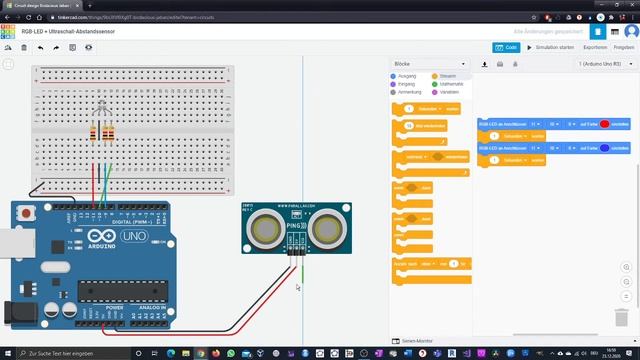Click the palette repeat-while block
The width and height of the screenshot is (640, 360).
coord(431,164)
